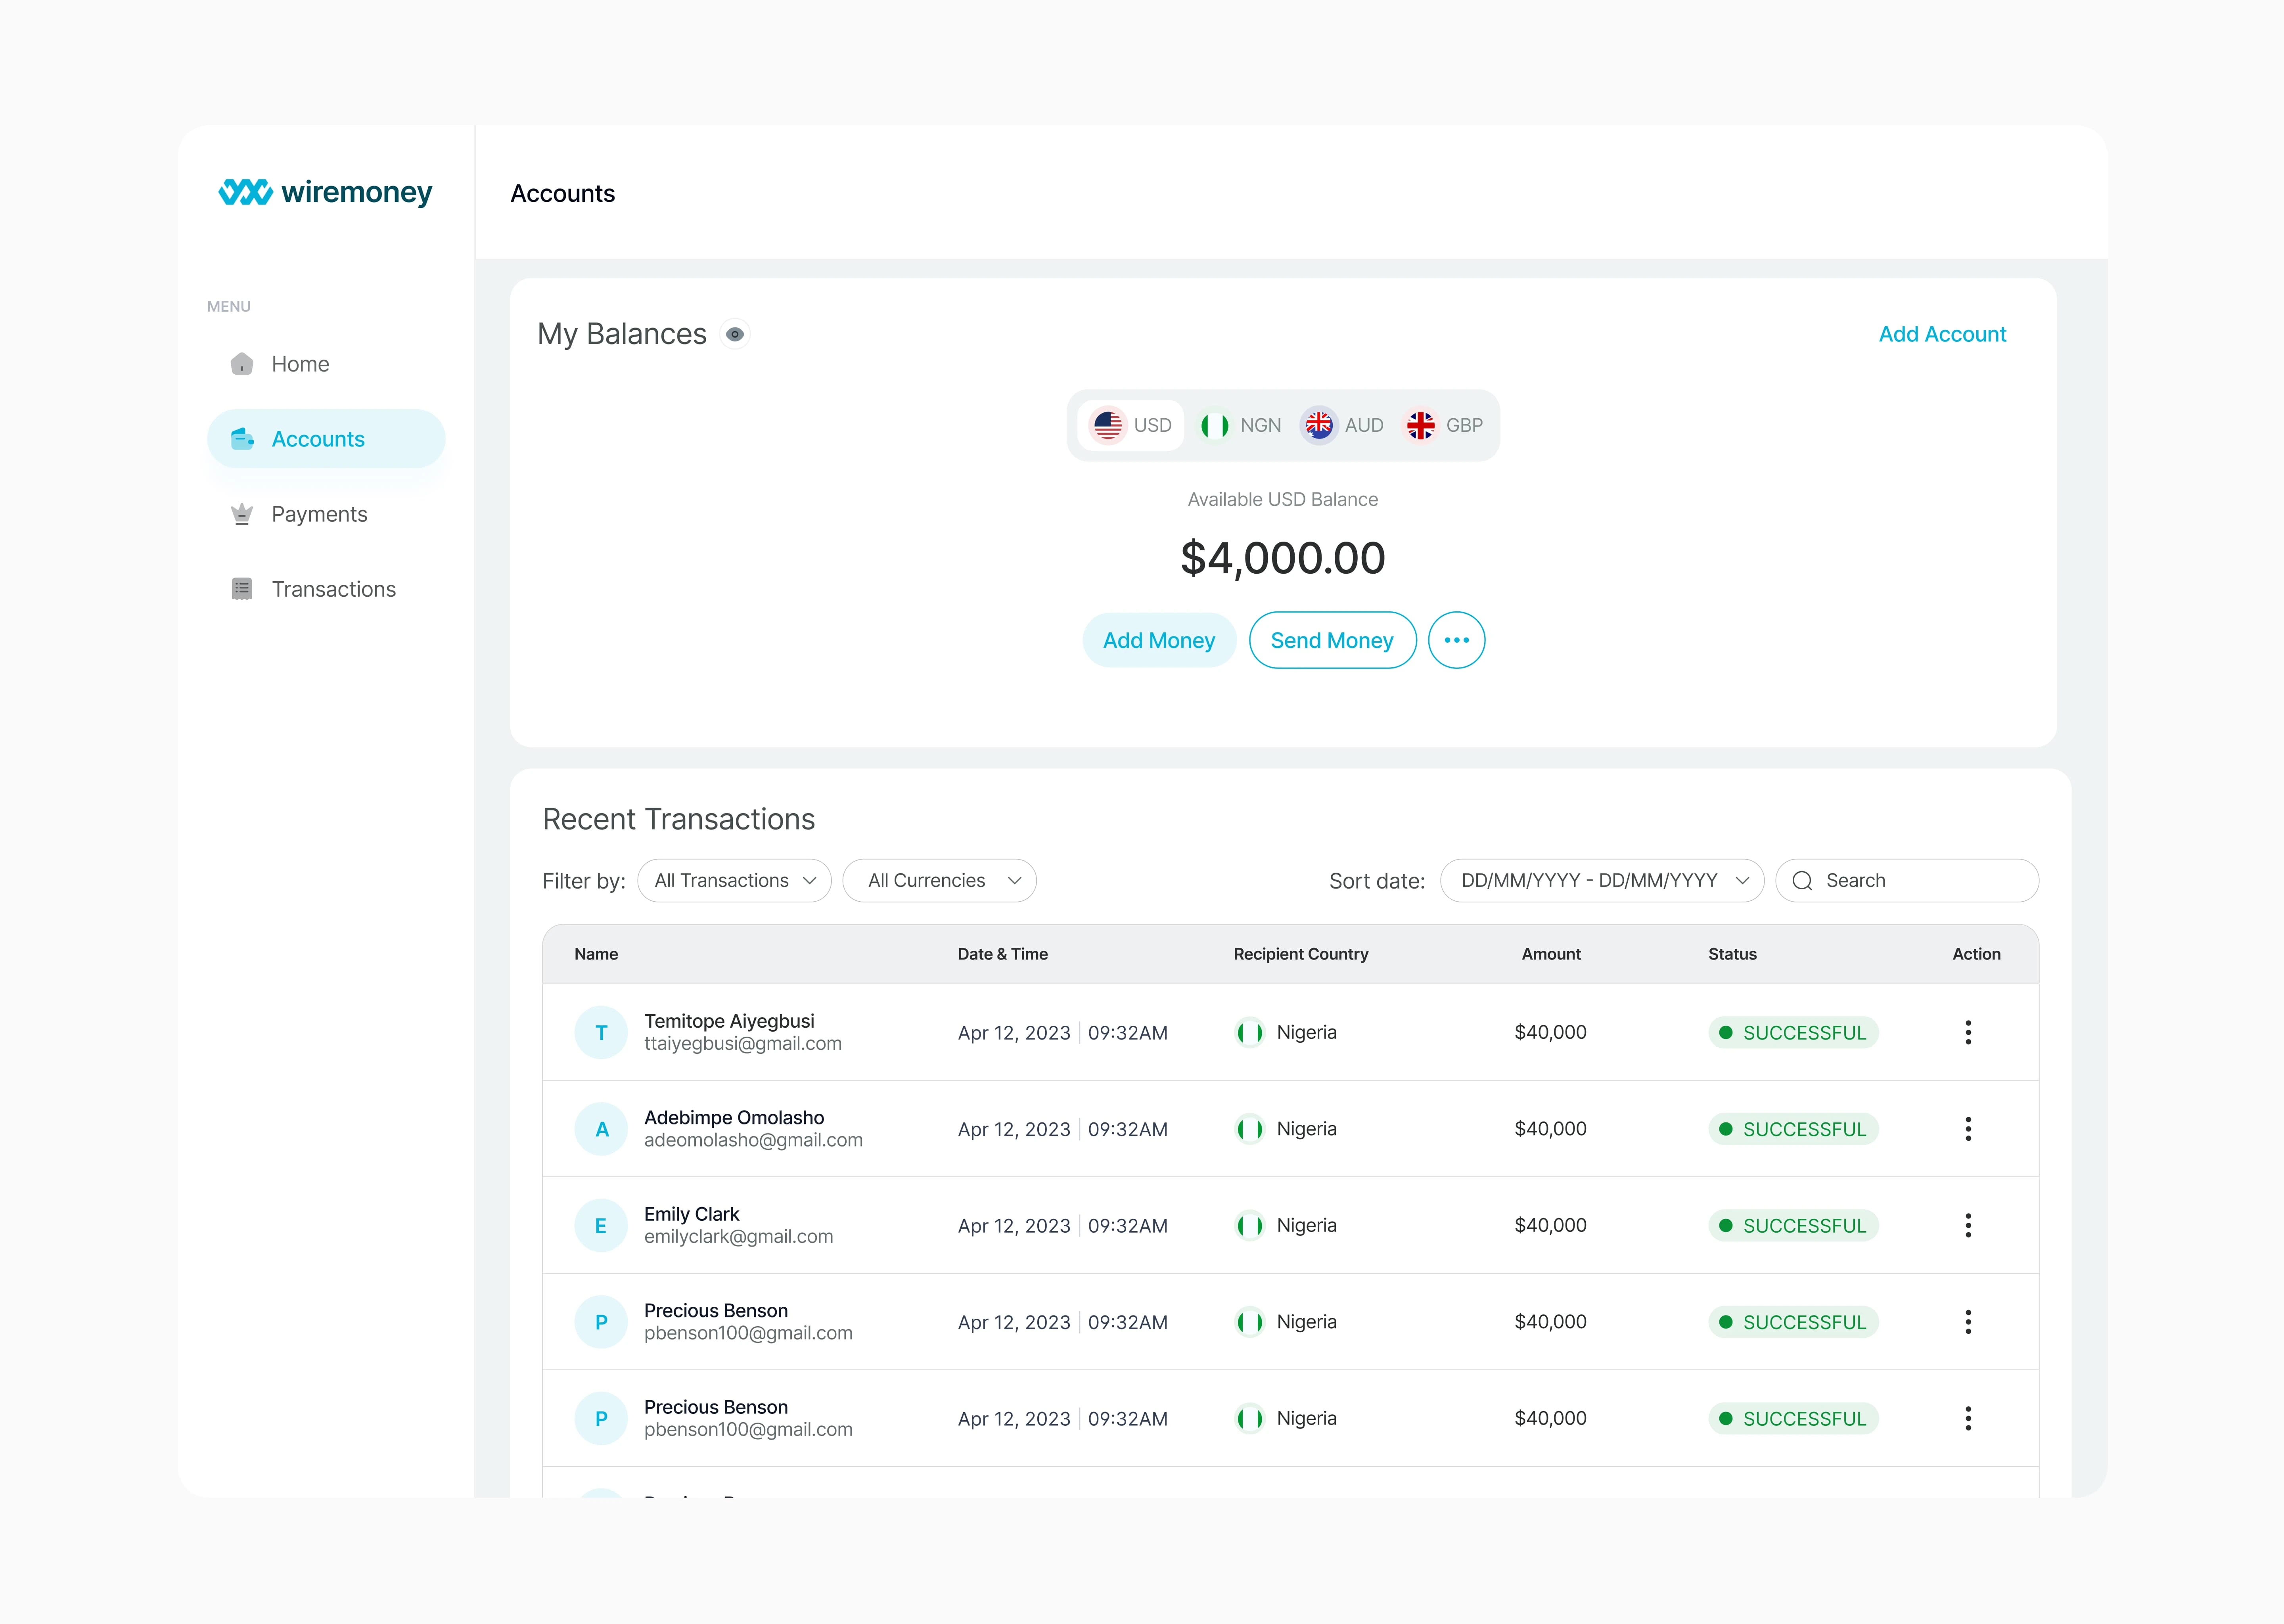Switch to the NGN balance tab
Image resolution: width=2284 pixels, height=1624 pixels.
click(x=1240, y=425)
